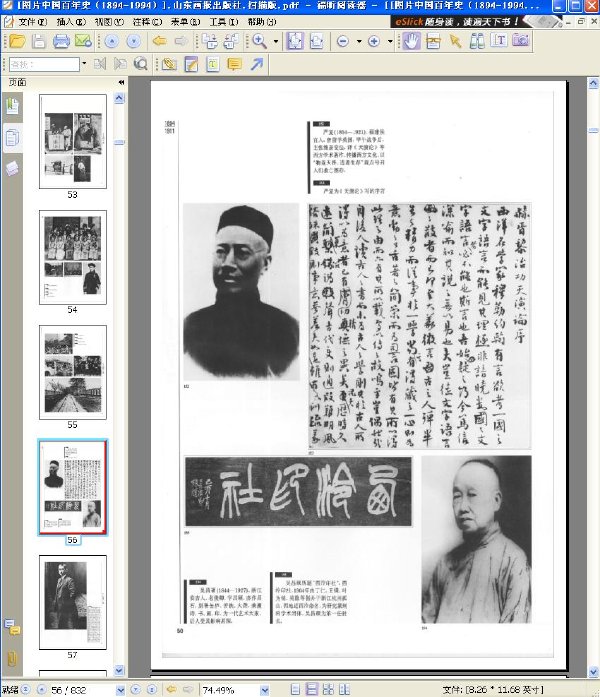This screenshot has width=600, height=697.
Task: Click inside the 查找 find input field
Action: tap(44, 64)
